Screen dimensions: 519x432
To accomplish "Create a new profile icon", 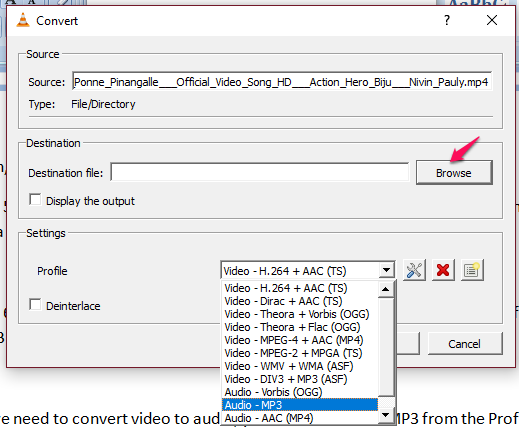I will coord(472,270).
